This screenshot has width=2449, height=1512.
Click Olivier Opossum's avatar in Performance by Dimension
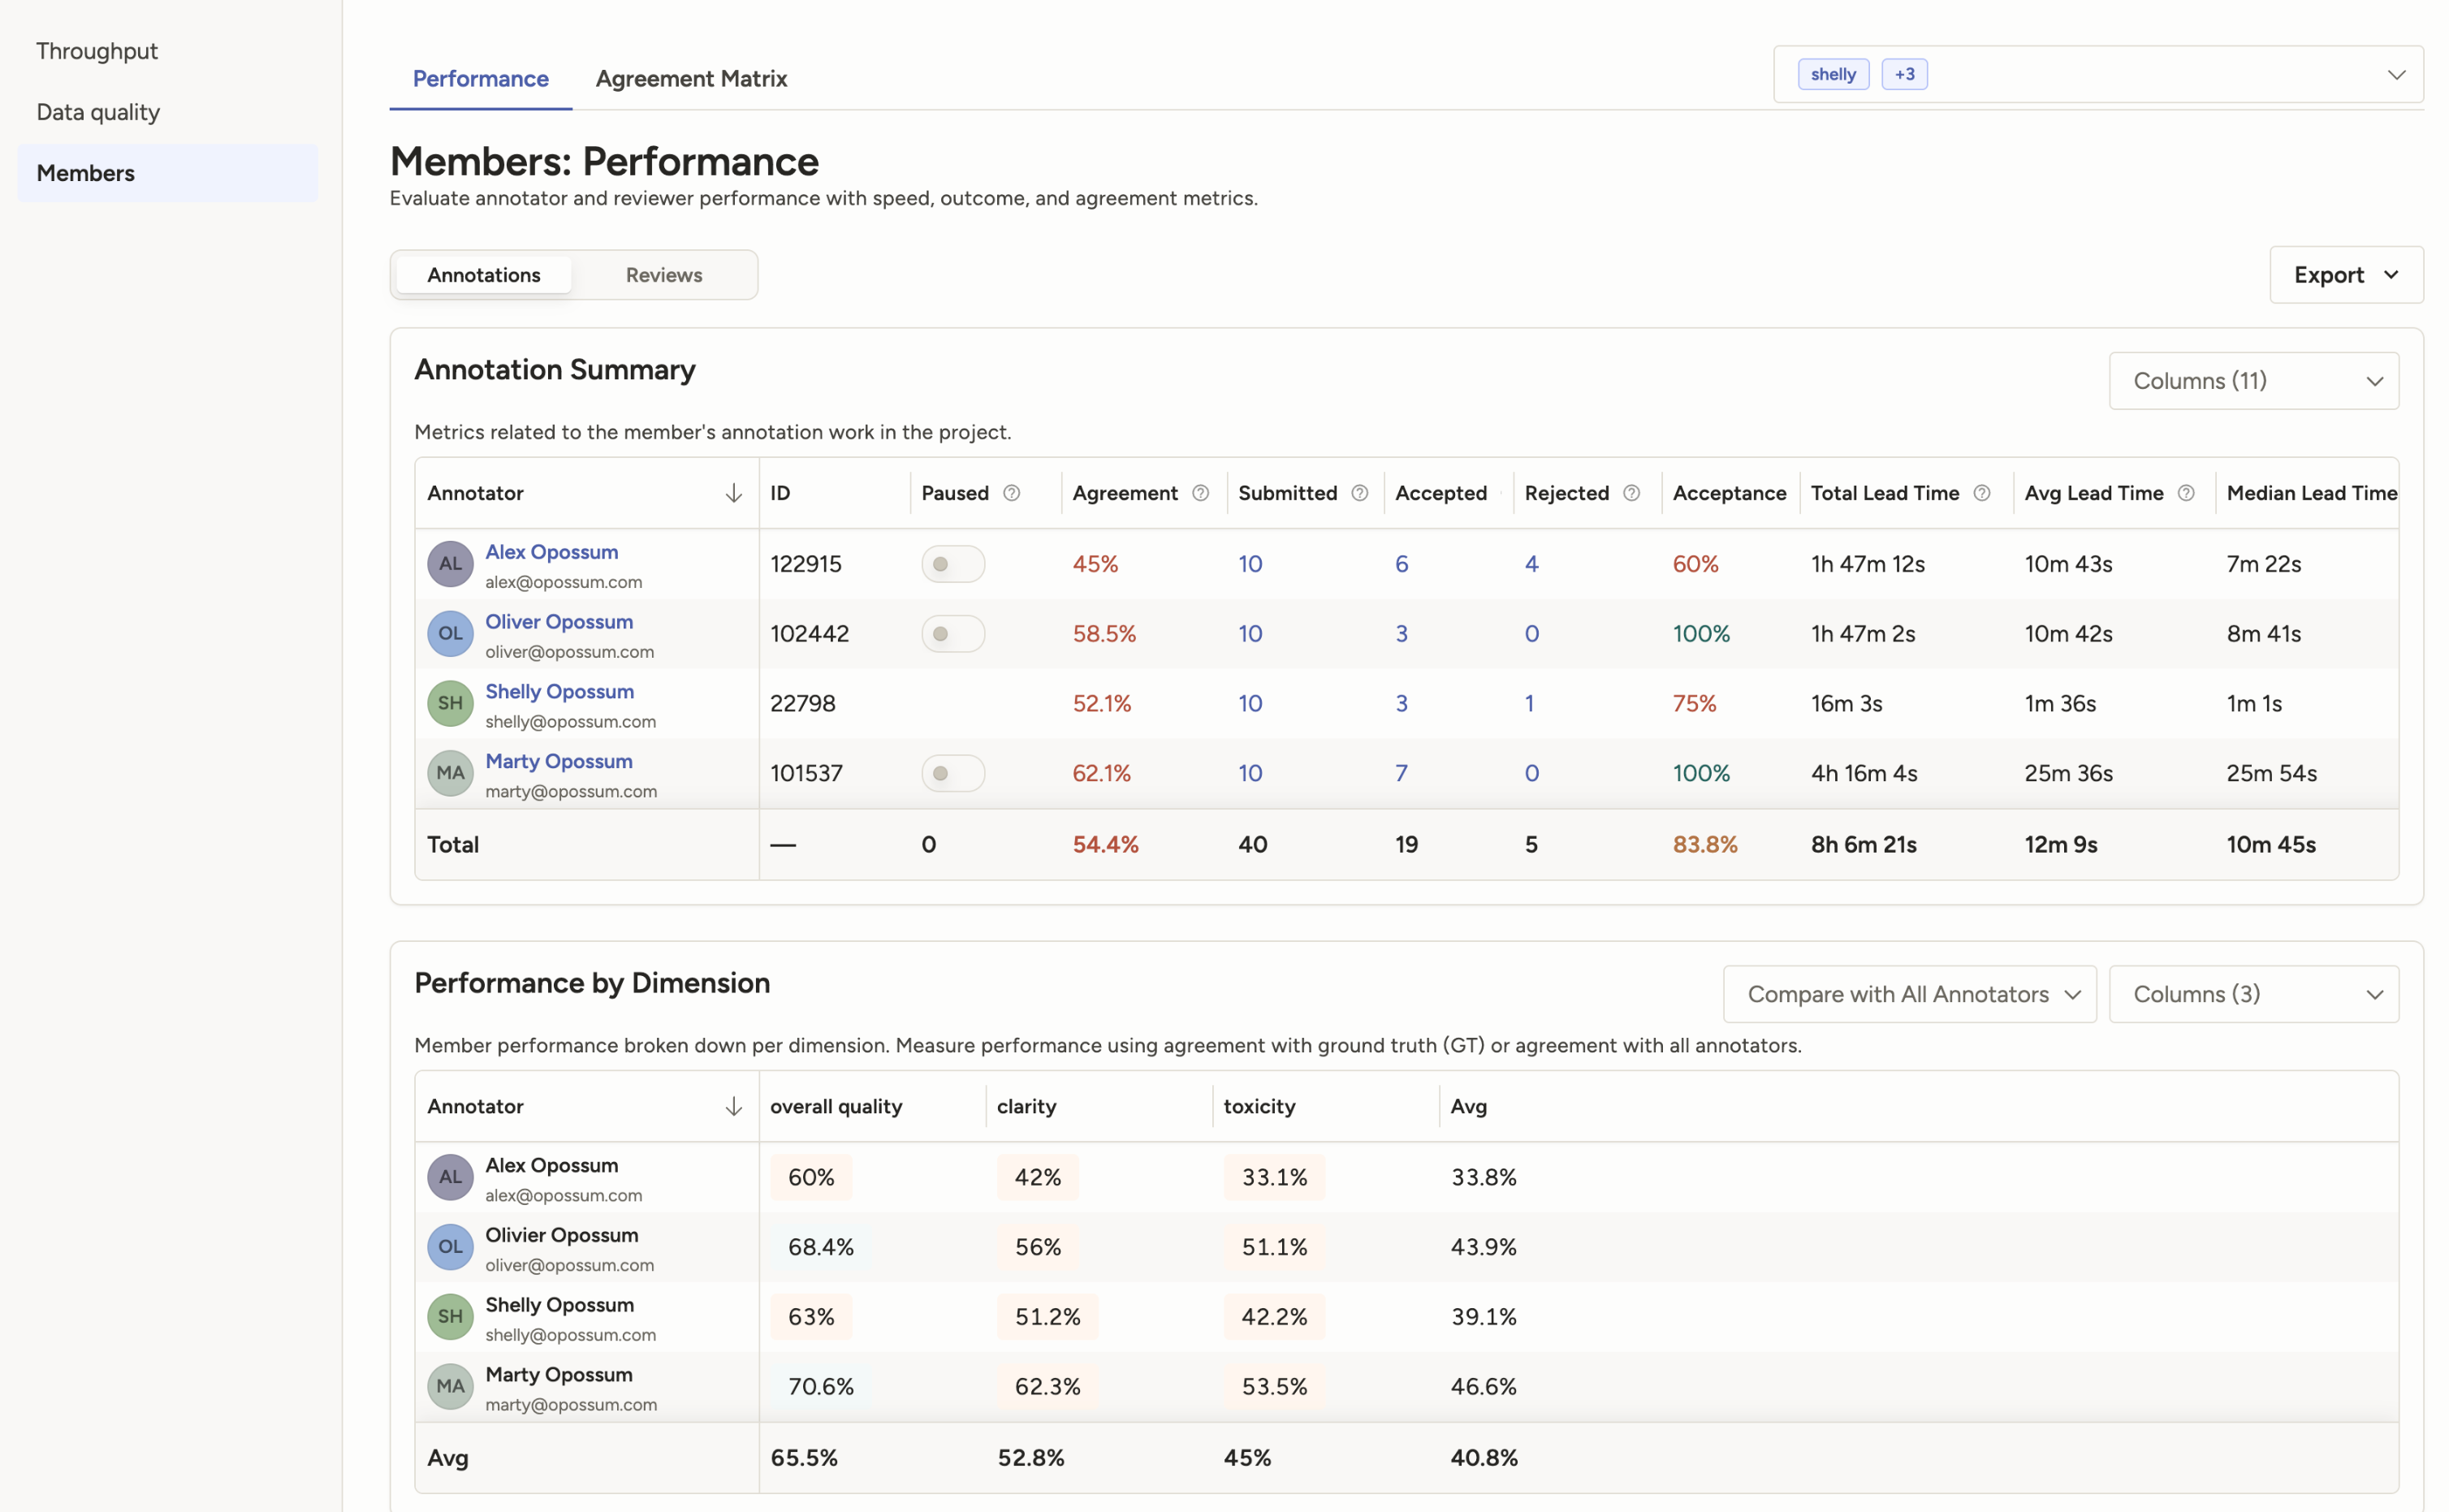click(x=450, y=1247)
